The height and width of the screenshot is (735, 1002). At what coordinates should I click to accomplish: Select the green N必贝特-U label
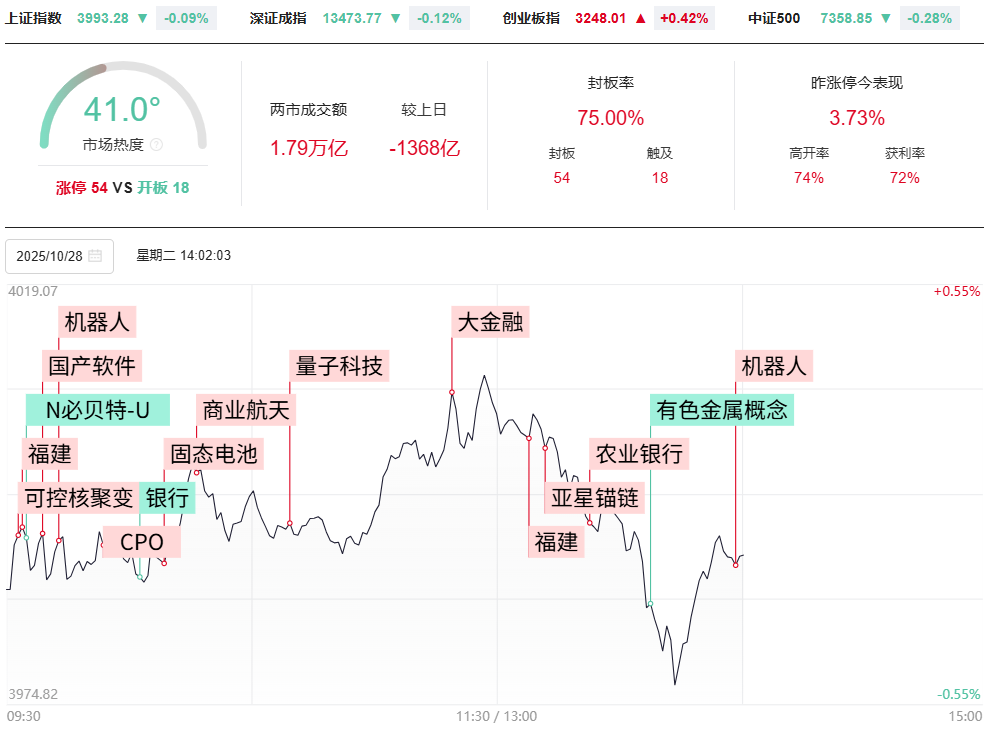[98, 409]
